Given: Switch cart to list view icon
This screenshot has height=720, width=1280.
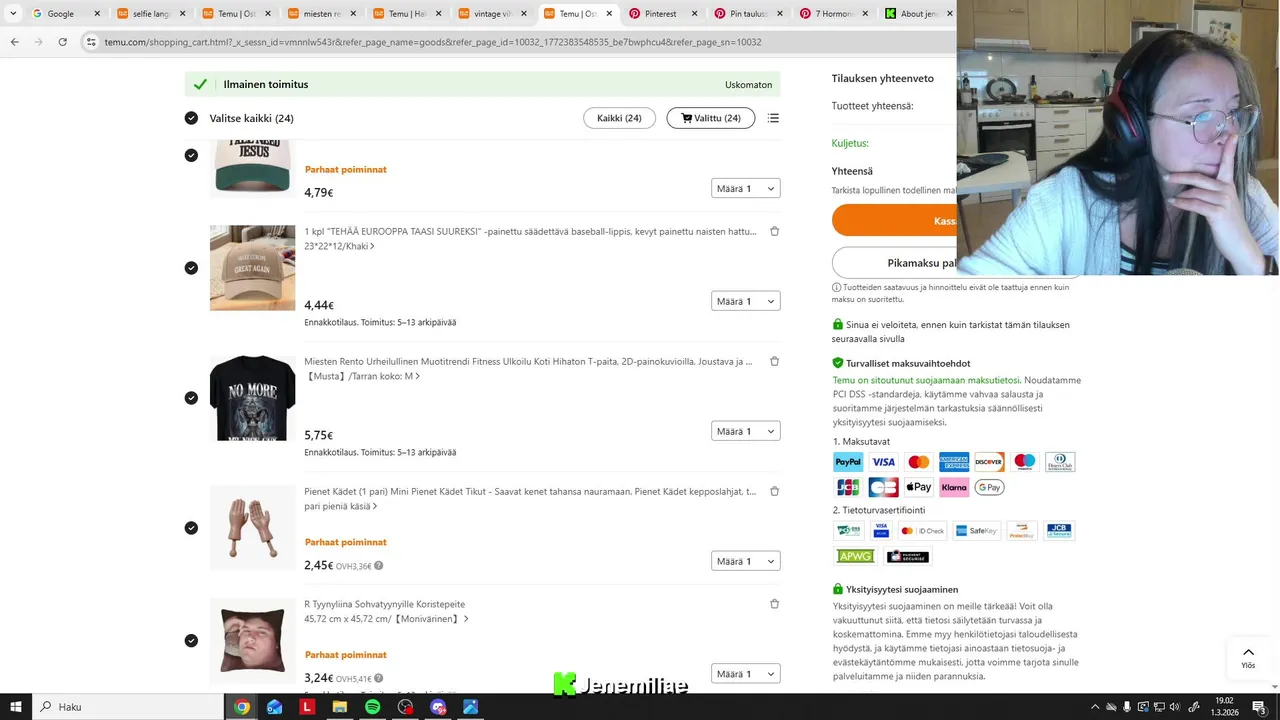Looking at the screenshot, I should pos(773,118).
